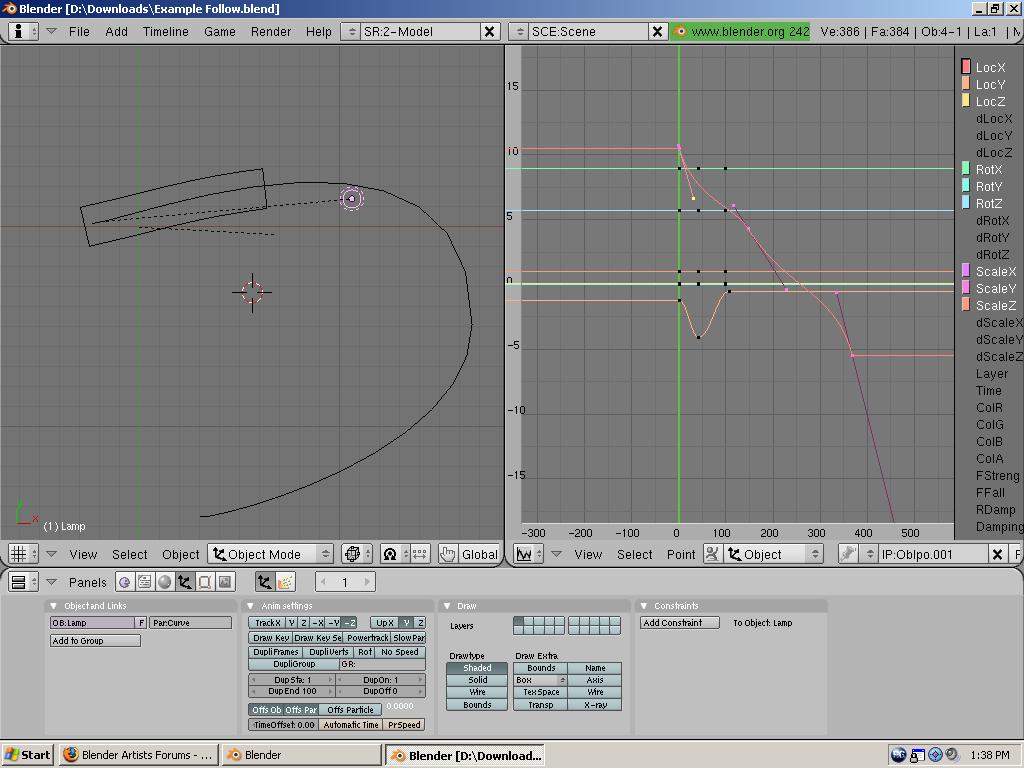This screenshot has width=1024, height=768.
Task: Open the Timeline menu
Action: [165, 31]
